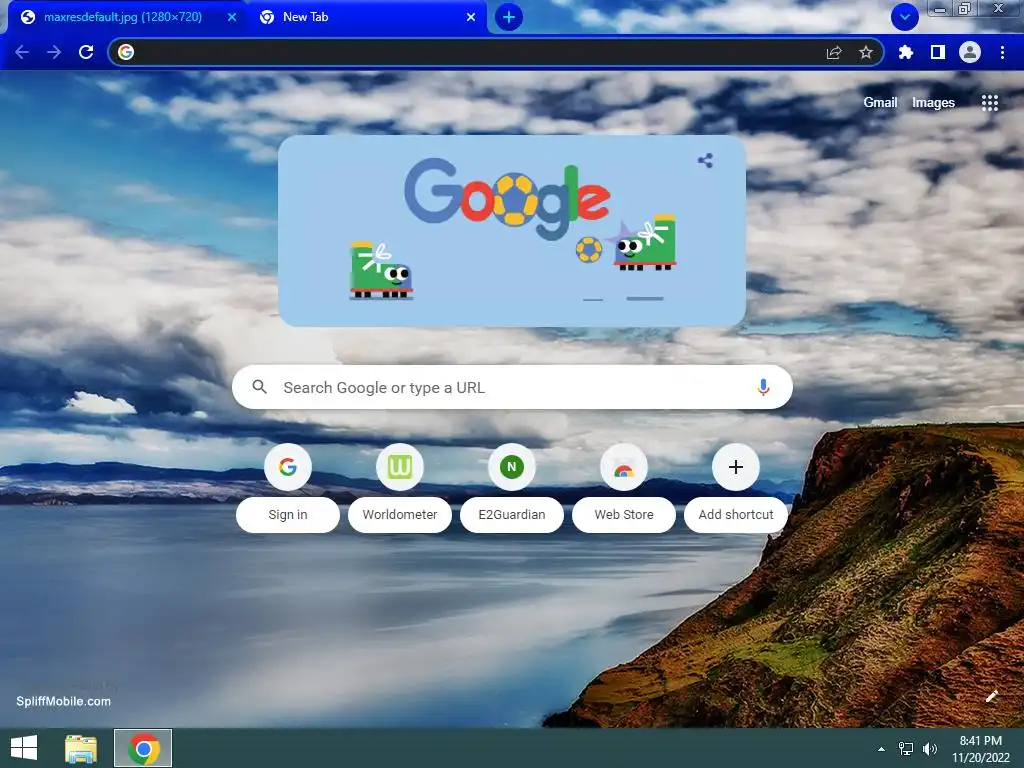This screenshot has width=1024, height=768.
Task: Open the Google apps grid
Action: (x=990, y=103)
